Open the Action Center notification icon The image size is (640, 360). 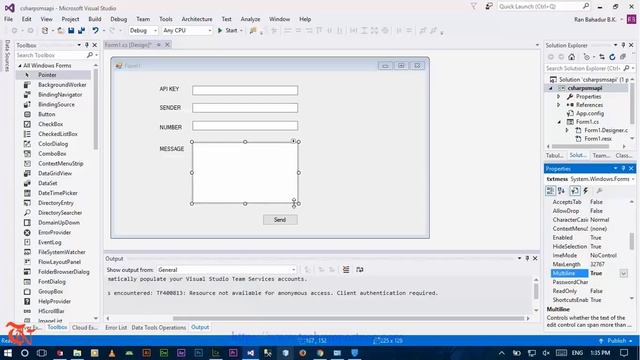(624, 353)
